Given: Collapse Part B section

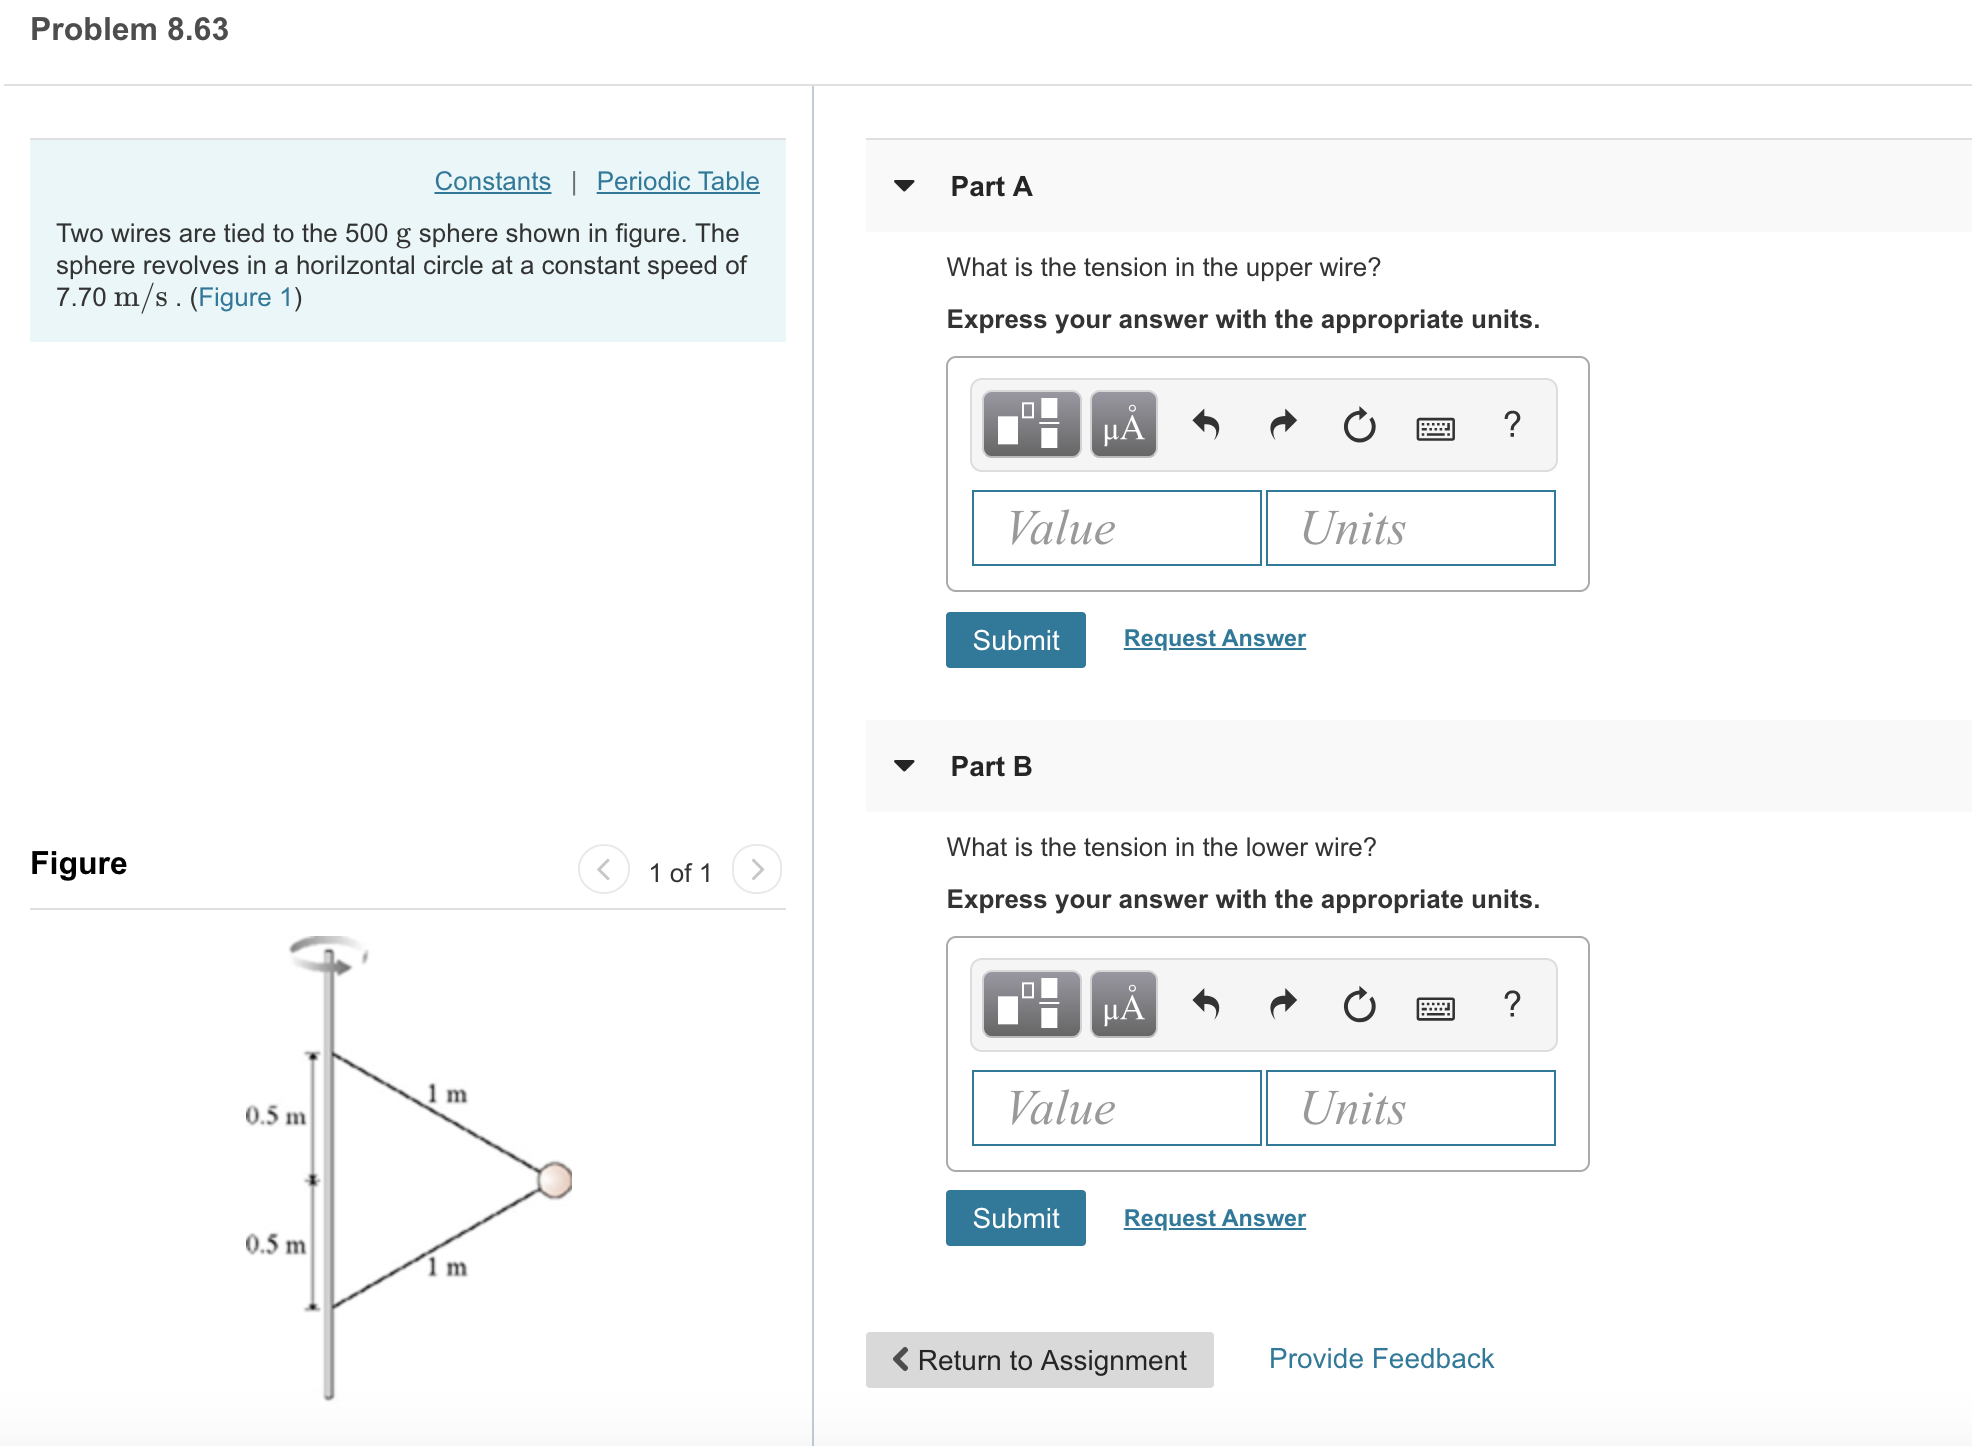Looking at the screenshot, I should (903, 765).
